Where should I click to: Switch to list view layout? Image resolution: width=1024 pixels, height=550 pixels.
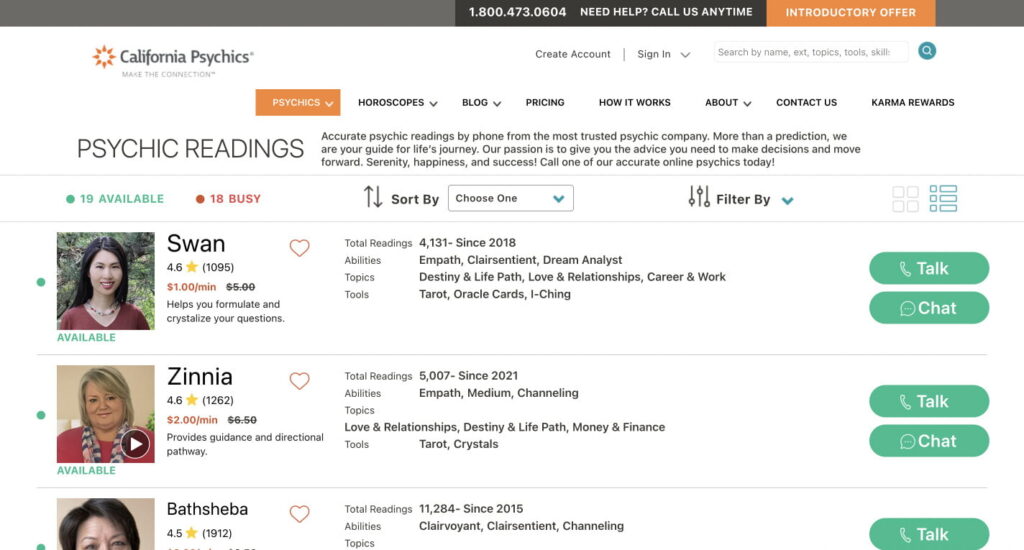pyautogui.click(x=944, y=199)
